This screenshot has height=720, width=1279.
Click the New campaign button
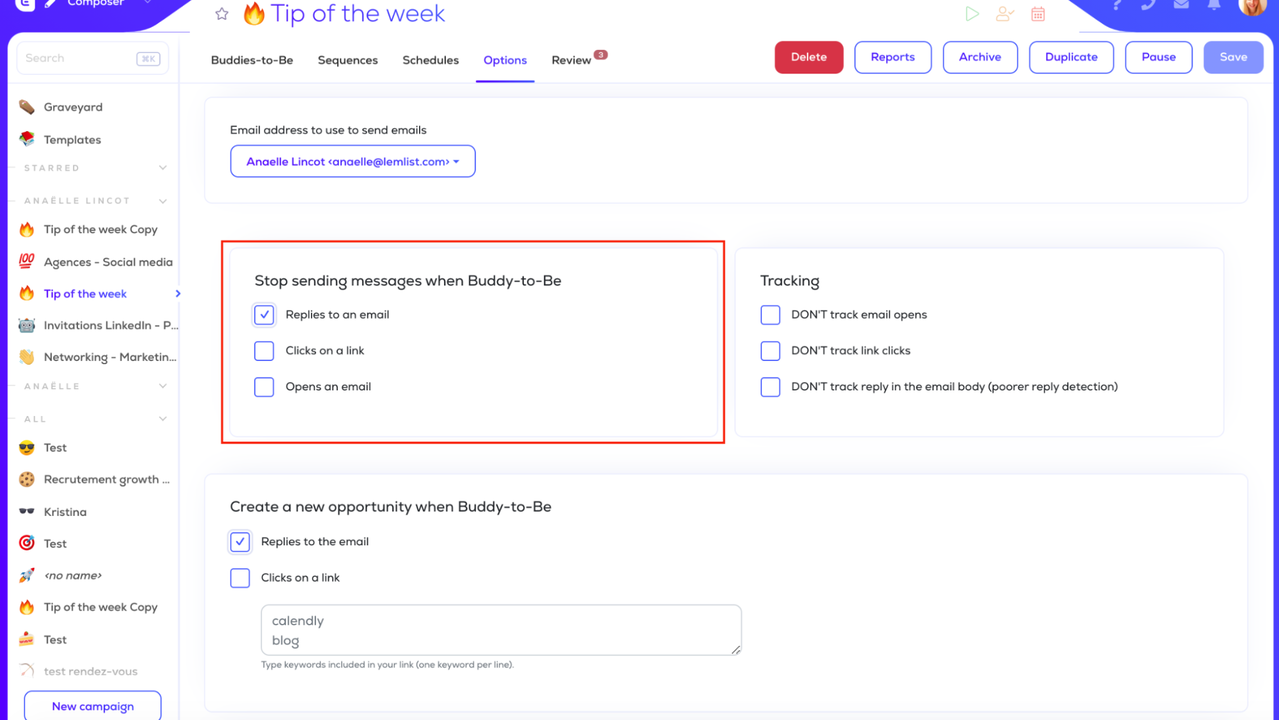click(92, 706)
